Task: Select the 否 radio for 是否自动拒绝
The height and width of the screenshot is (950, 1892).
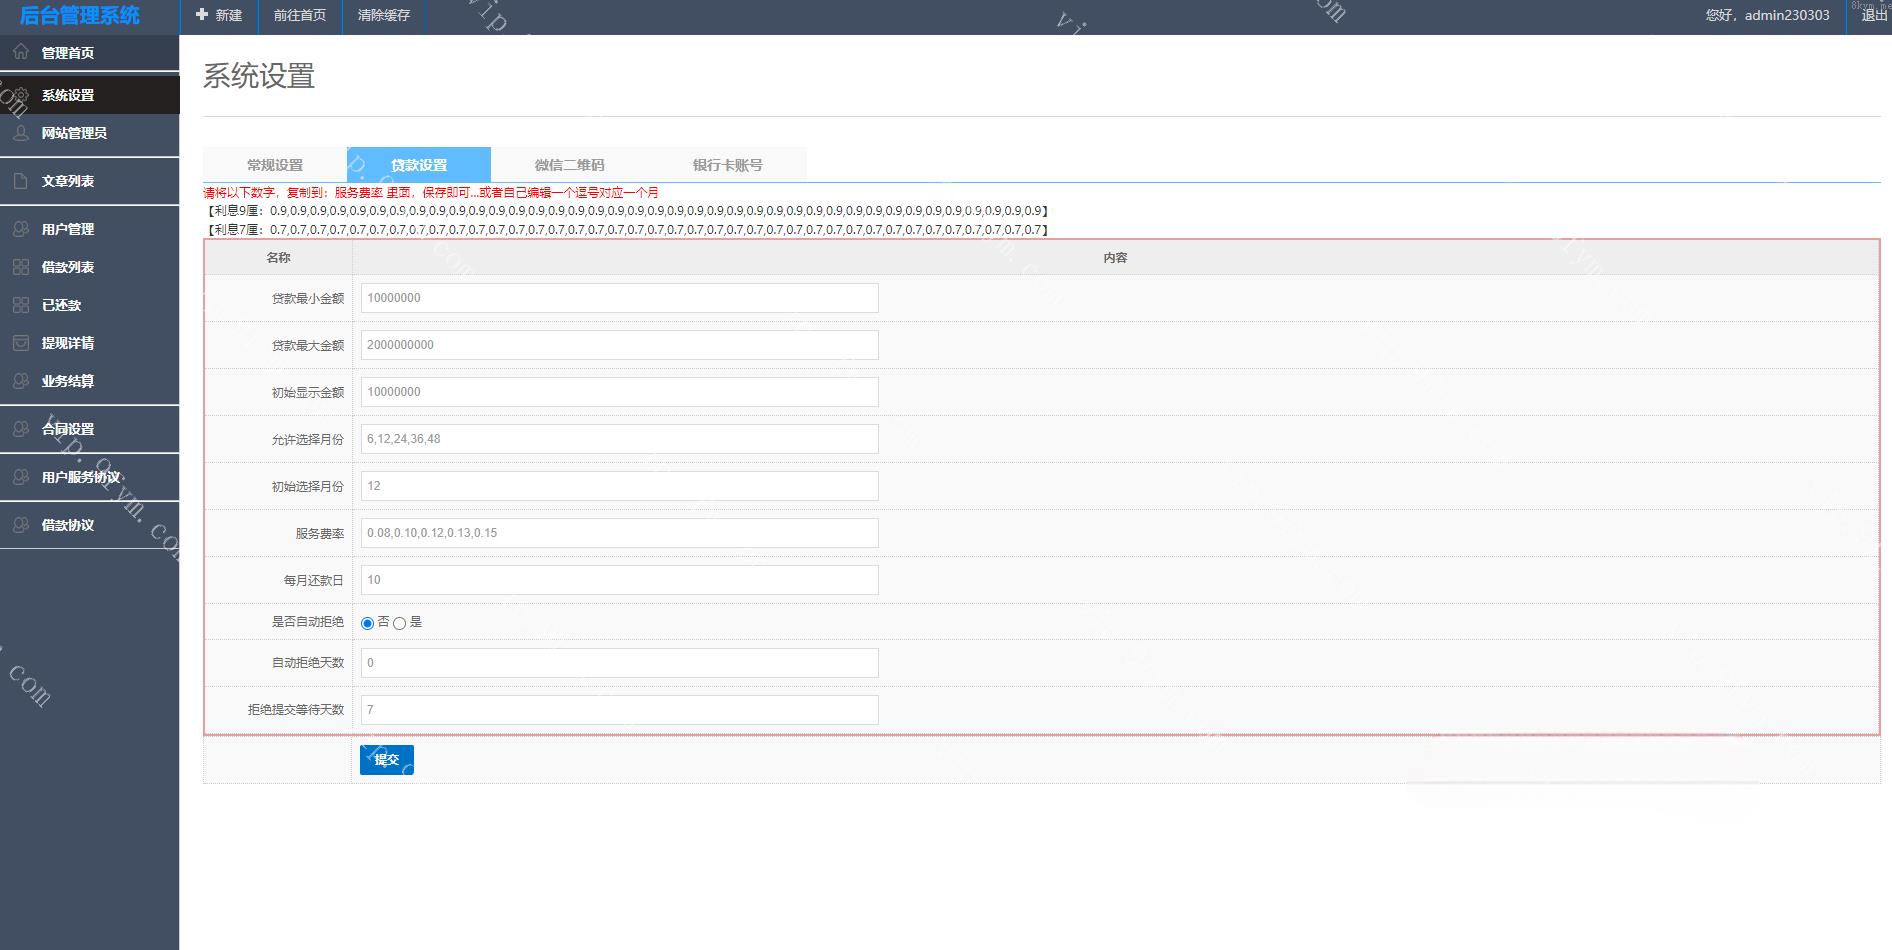Action: click(367, 623)
